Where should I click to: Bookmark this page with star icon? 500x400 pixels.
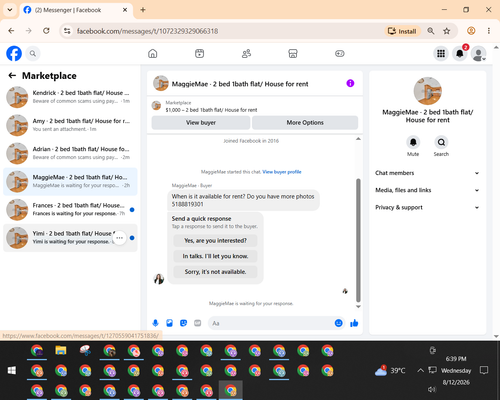(447, 31)
